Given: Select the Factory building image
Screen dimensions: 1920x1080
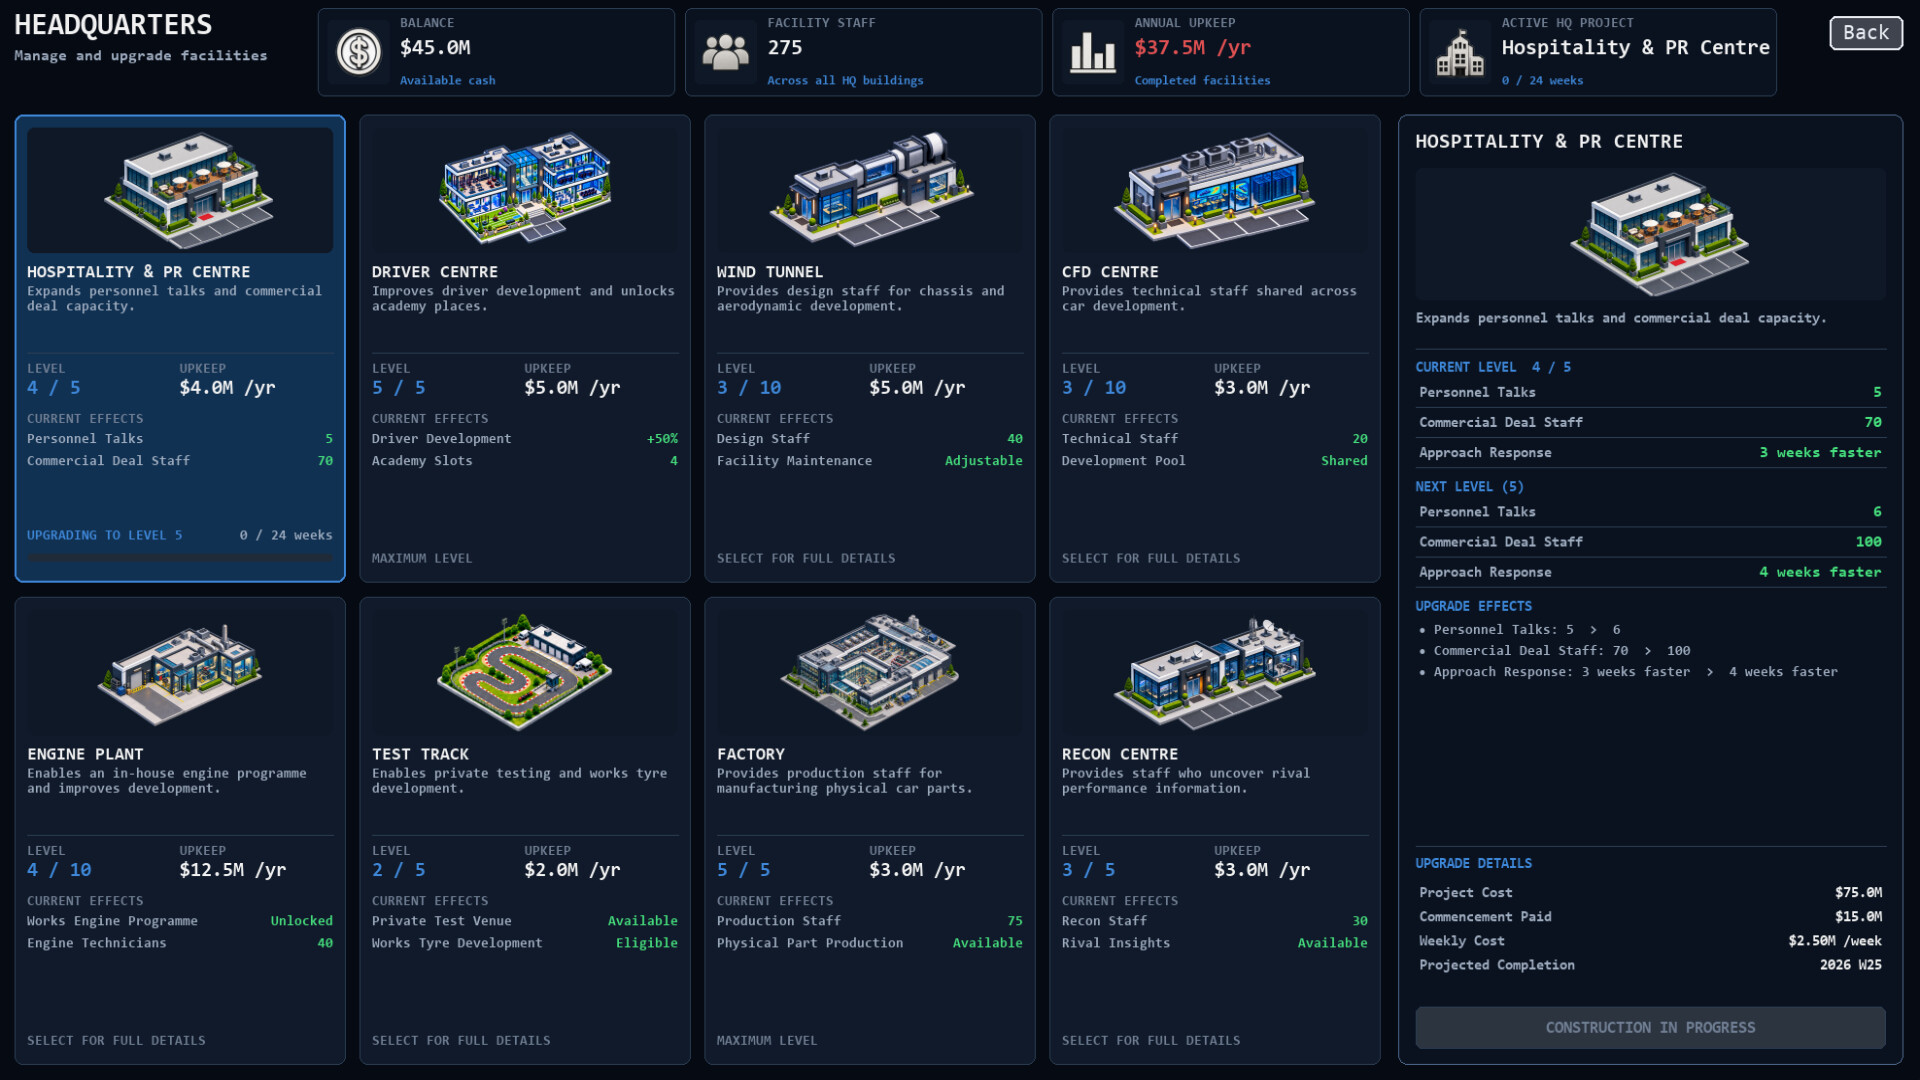Looking at the screenshot, I should click(x=870, y=672).
